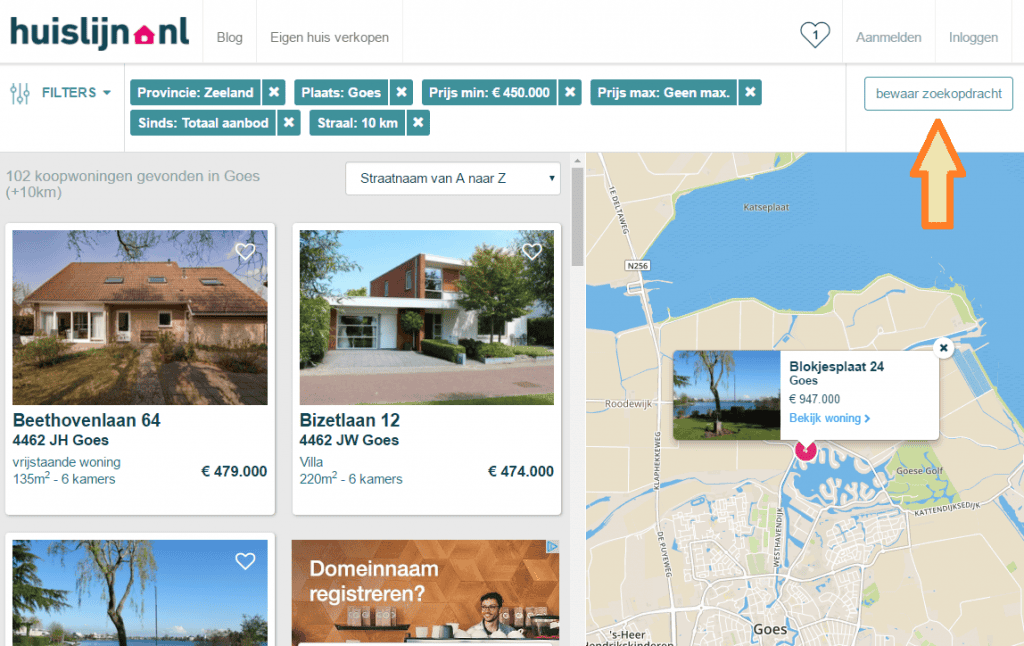Remove the Sinds: Totaal aanbod filter
This screenshot has height=646, width=1024.
tap(289, 122)
